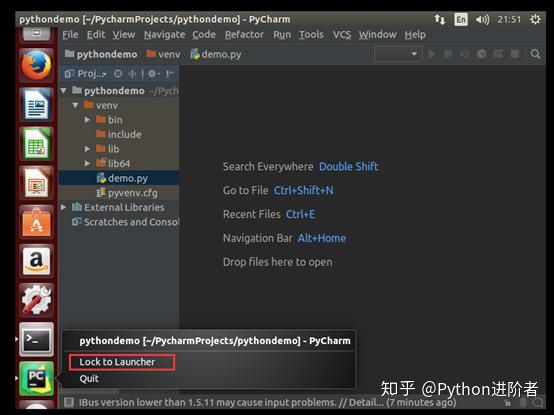The width and height of the screenshot is (554, 415).
Task: Launch LibreOffice Impress from dock
Action: pos(36,183)
